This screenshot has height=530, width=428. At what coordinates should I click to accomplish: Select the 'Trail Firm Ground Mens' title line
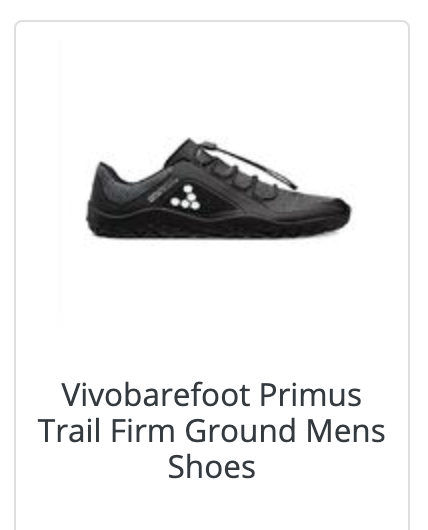(x=212, y=431)
